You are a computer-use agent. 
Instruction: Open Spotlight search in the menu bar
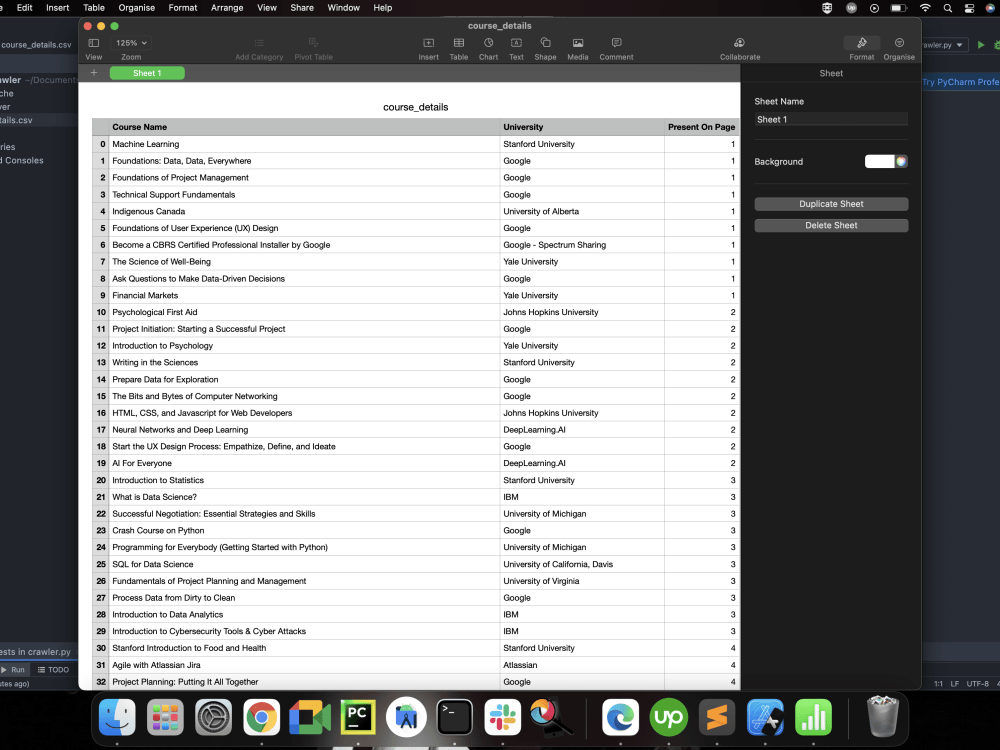click(948, 8)
